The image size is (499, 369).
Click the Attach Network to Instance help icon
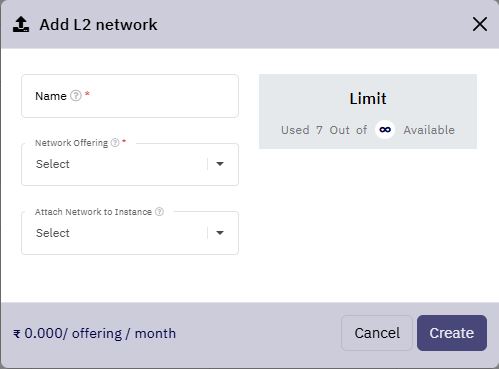pos(159,211)
